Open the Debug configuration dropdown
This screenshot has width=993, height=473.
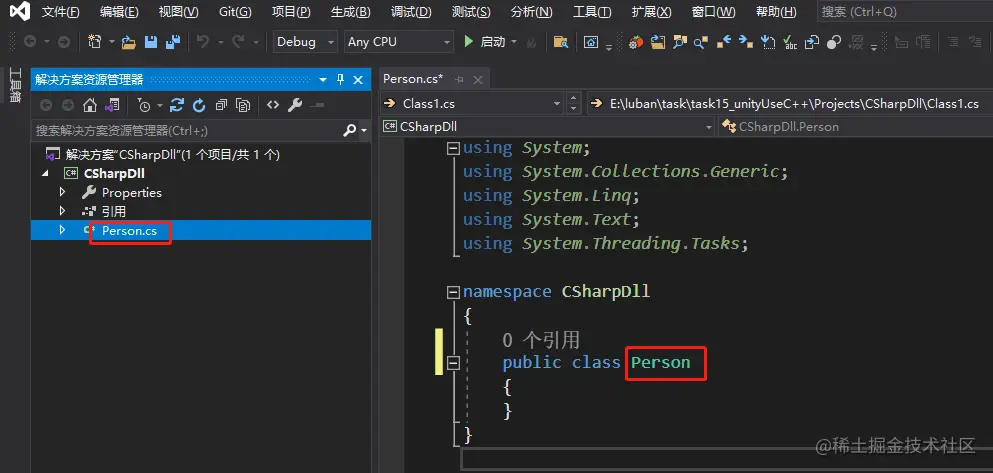(x=305, y=42)
